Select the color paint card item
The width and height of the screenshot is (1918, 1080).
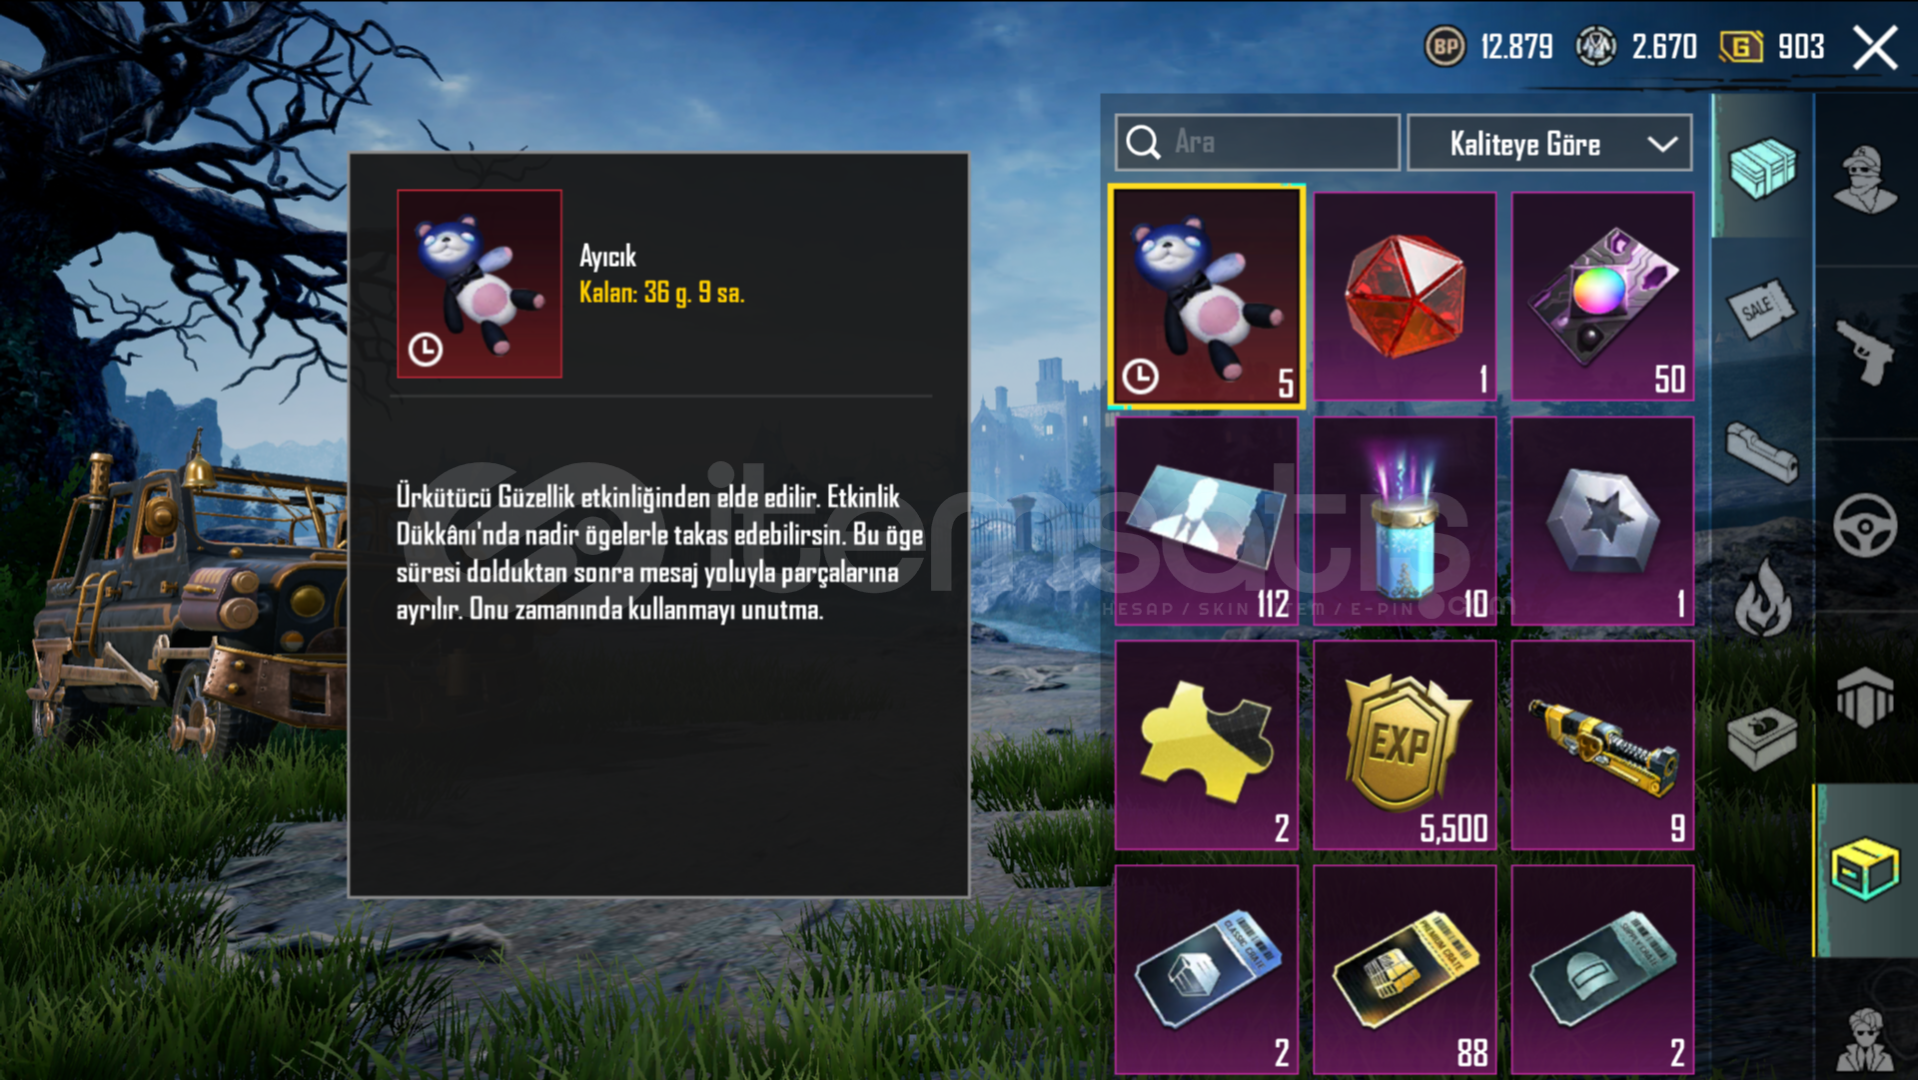pyautogui.click(x=1603, y=297)
